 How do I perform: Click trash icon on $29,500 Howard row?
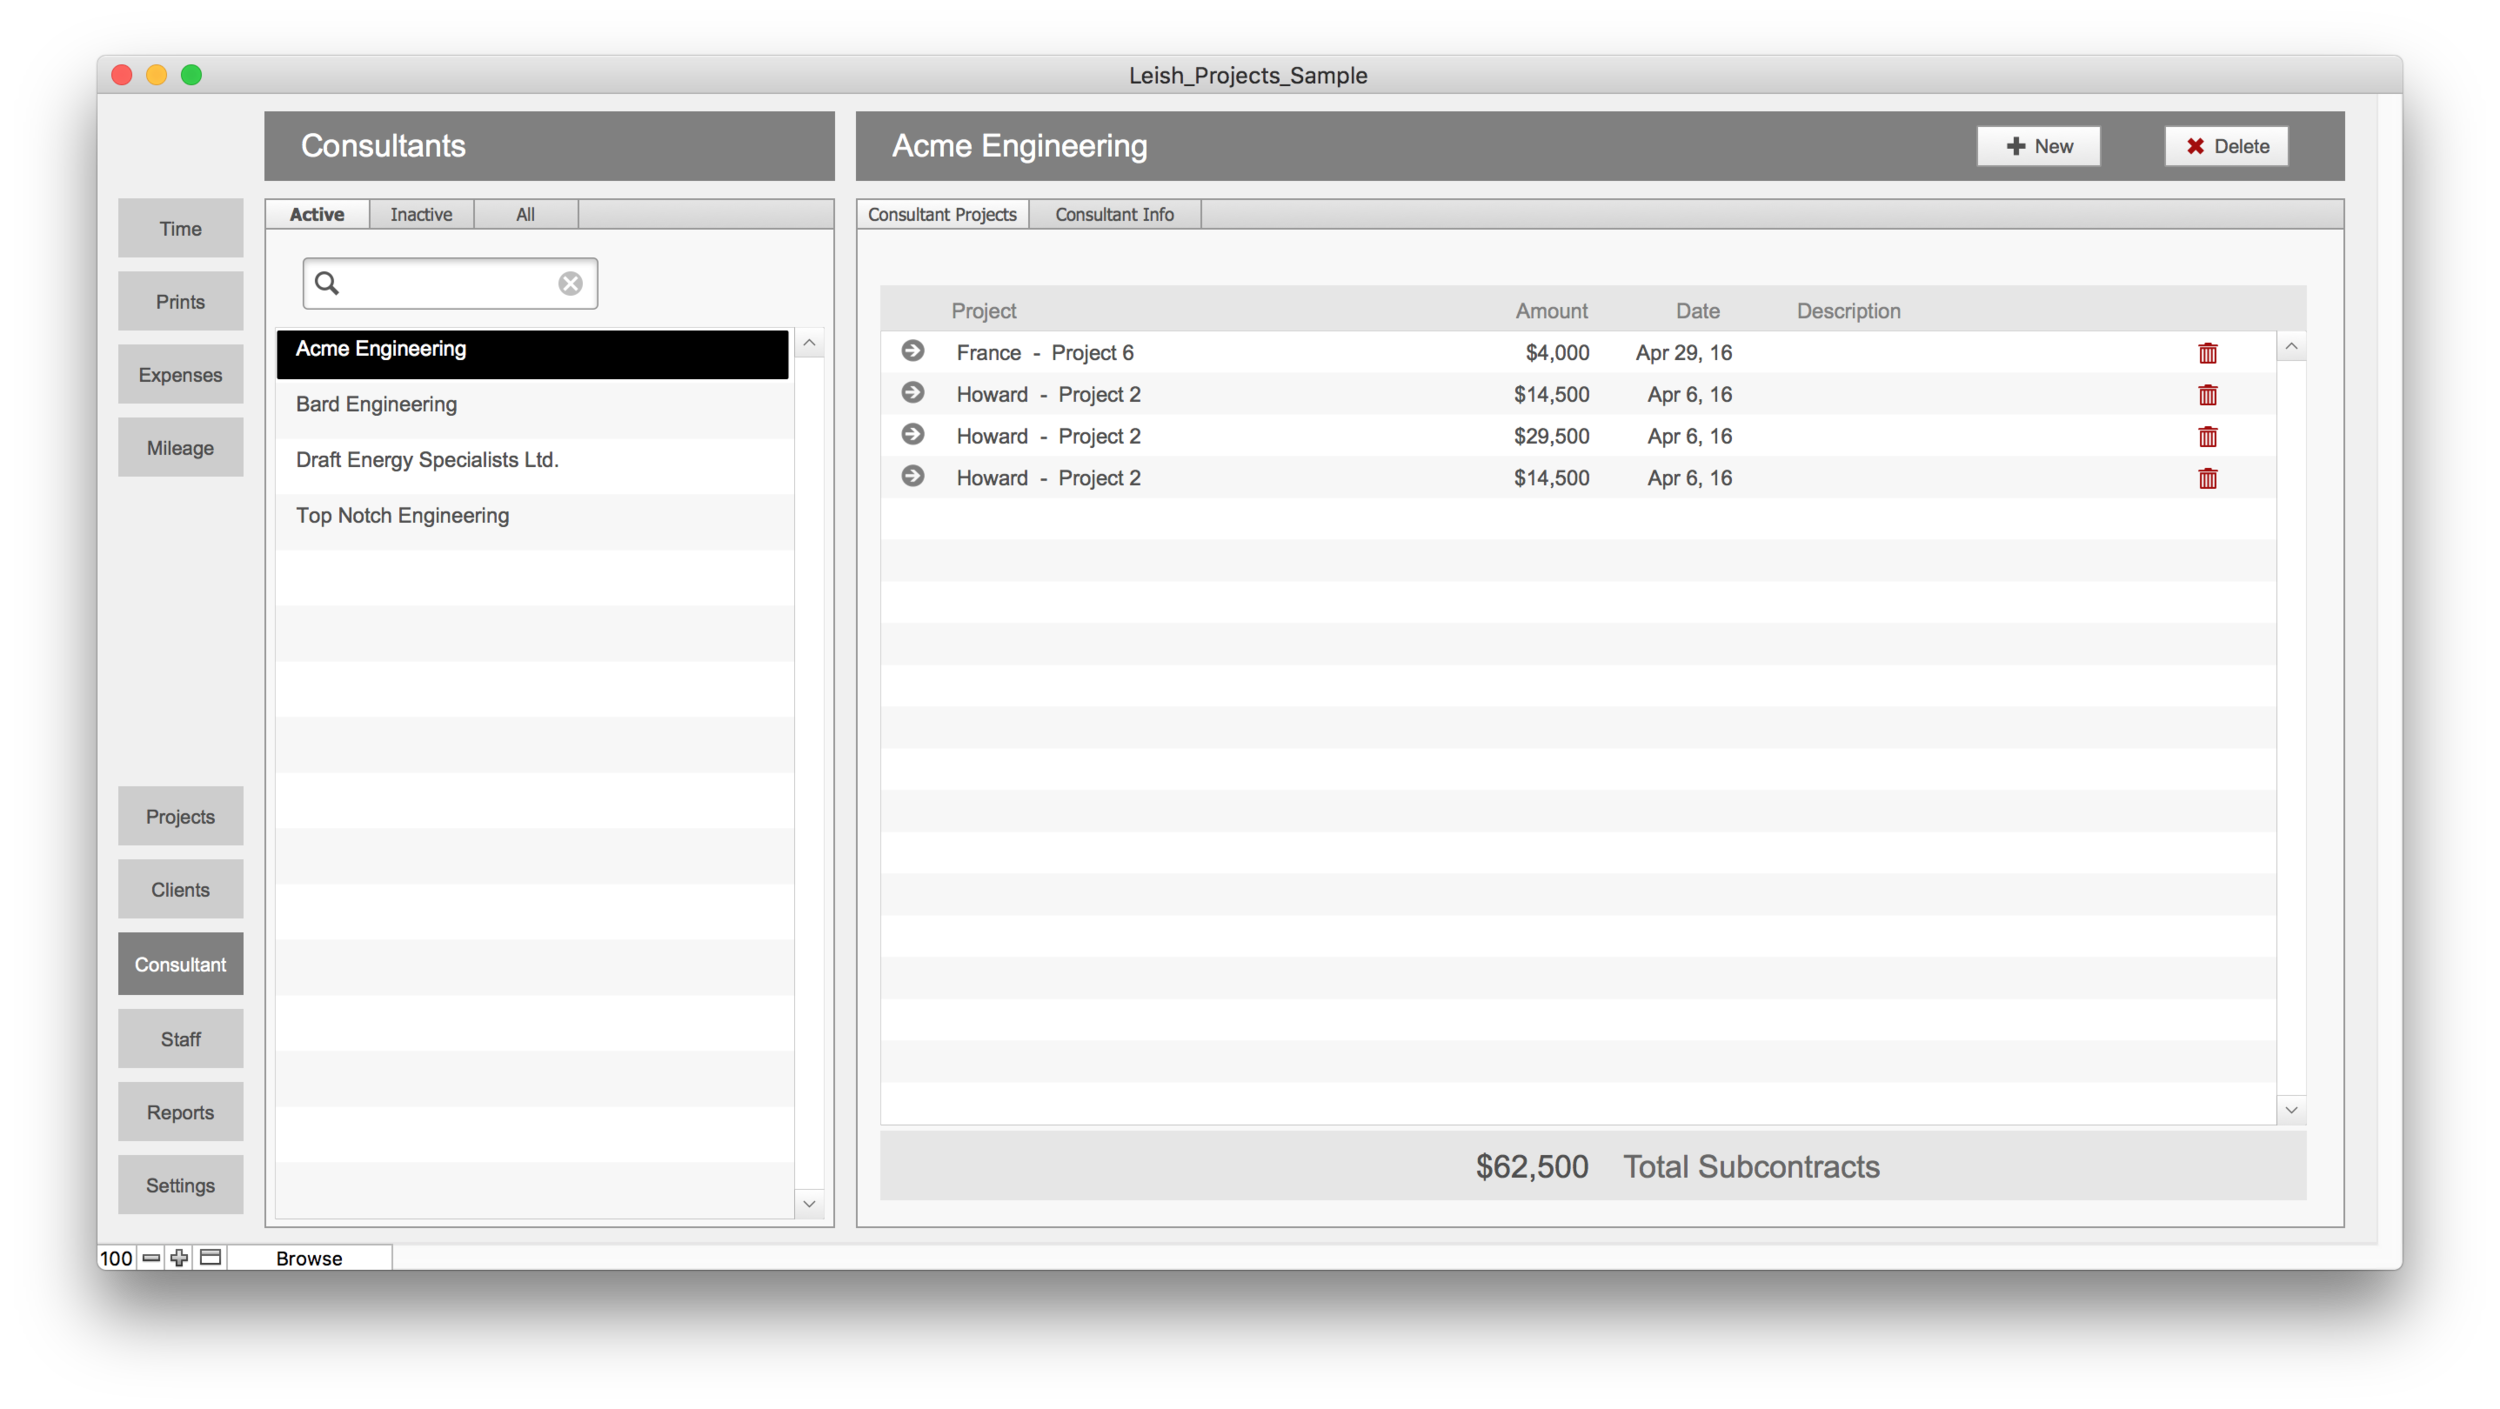coord(2207,437)
